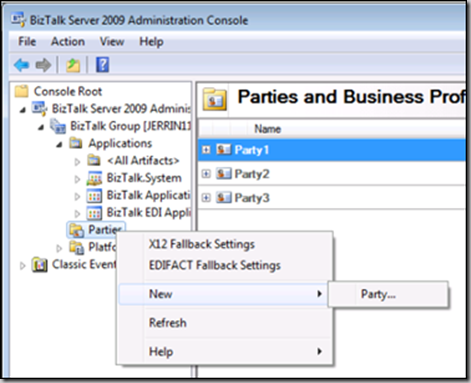Click the Classic Event Viewer icon
Viewport: 471px width, 383px height.
[x=39, y=265]
